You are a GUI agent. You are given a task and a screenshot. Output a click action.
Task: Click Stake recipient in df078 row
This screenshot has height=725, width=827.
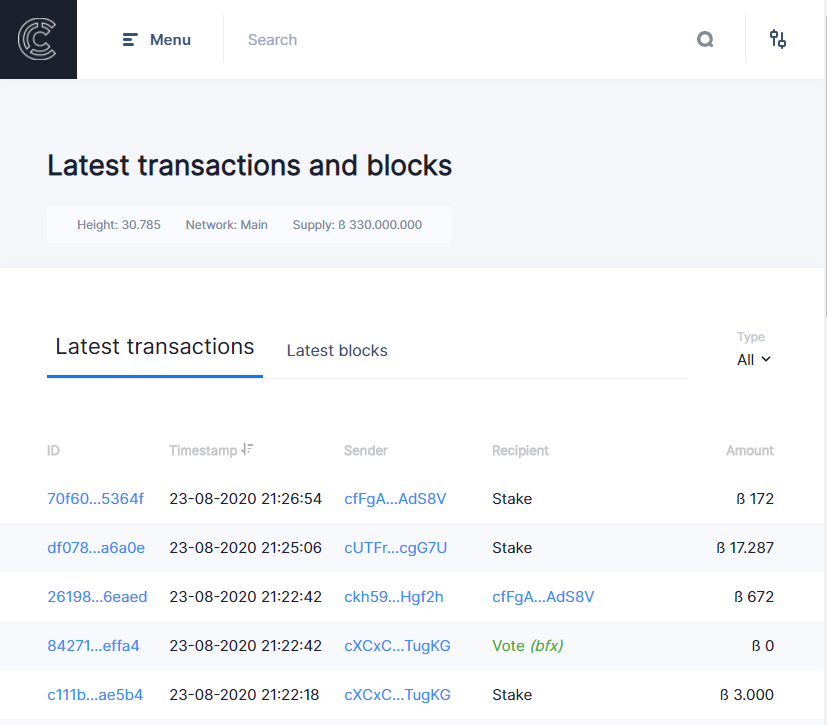coord(512,548)
